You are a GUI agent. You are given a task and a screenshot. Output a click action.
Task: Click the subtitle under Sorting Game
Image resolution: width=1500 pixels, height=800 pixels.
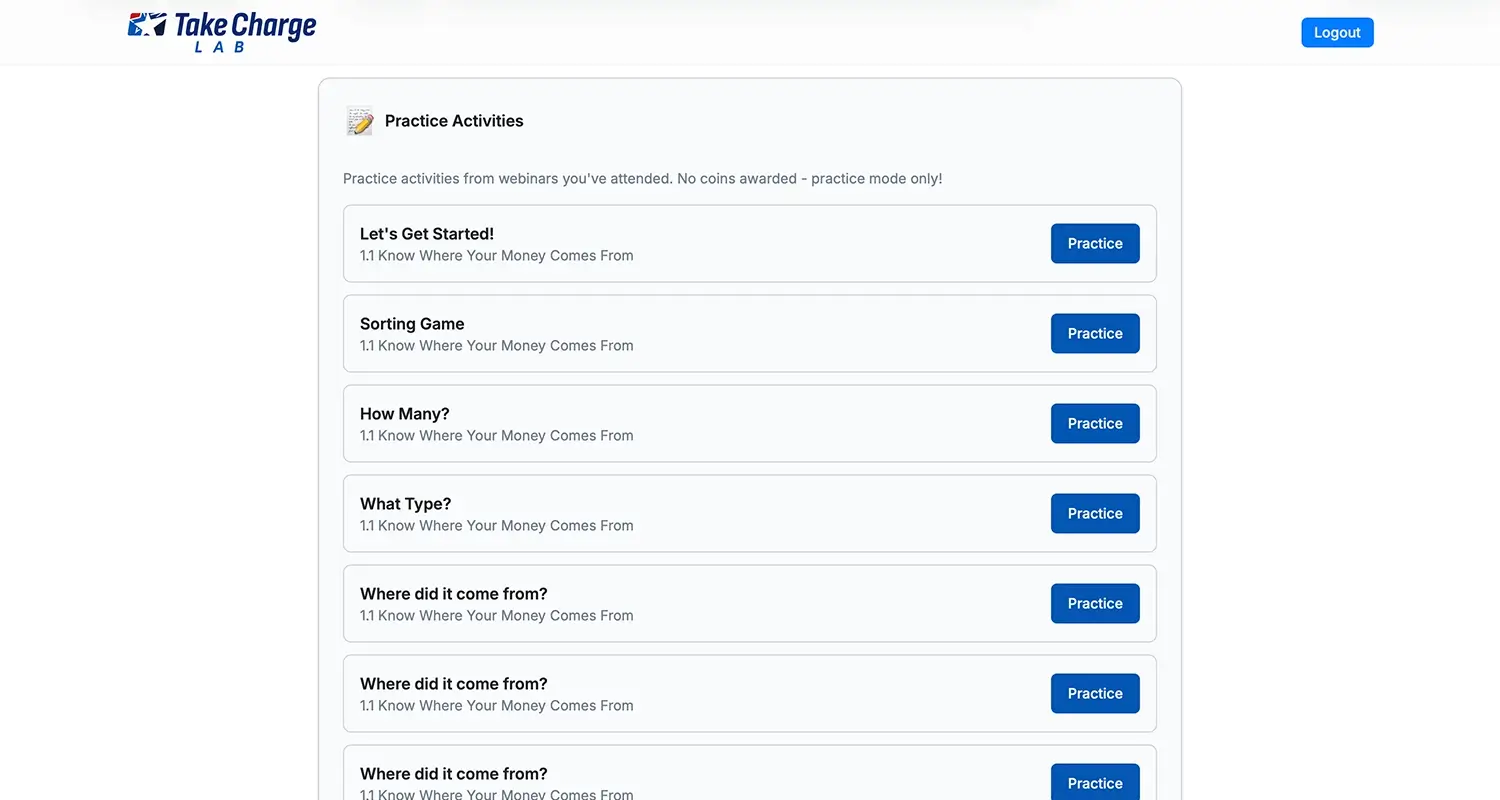click(497, 346)
